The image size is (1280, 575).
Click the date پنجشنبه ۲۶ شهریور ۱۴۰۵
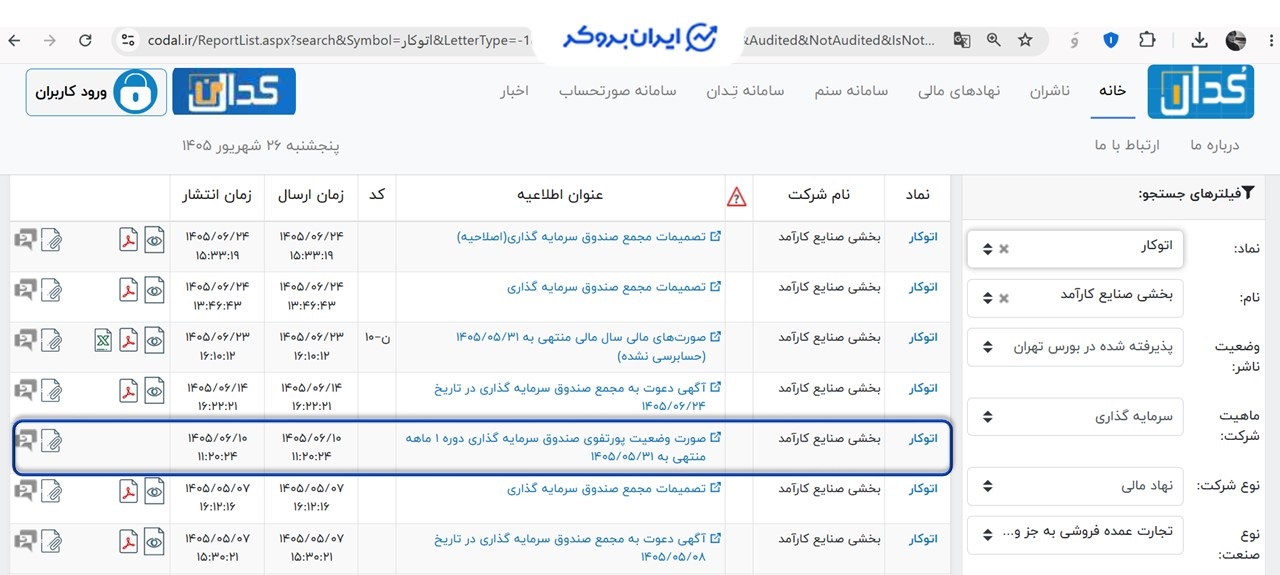tap(261, 146)
